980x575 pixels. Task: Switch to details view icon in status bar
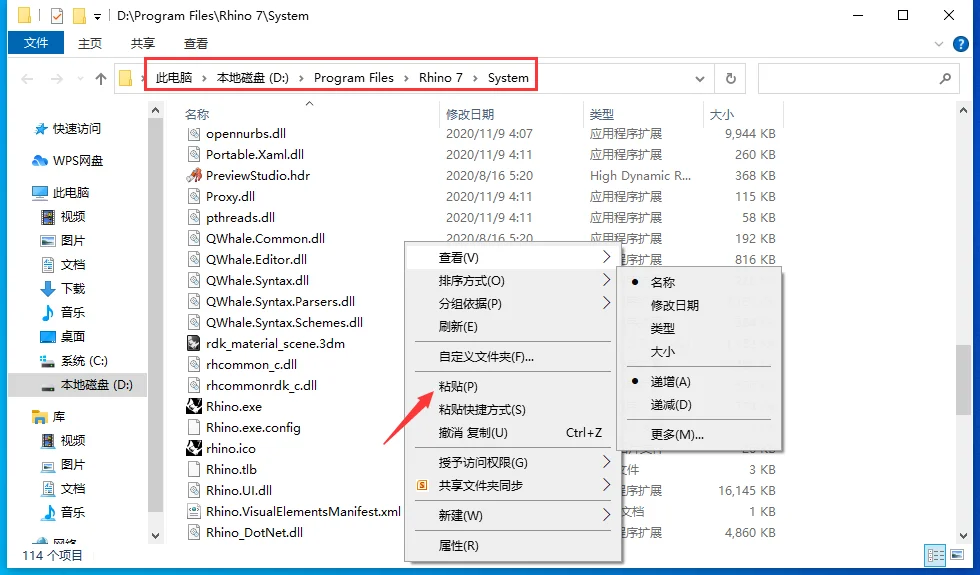[x=936, y=555]
